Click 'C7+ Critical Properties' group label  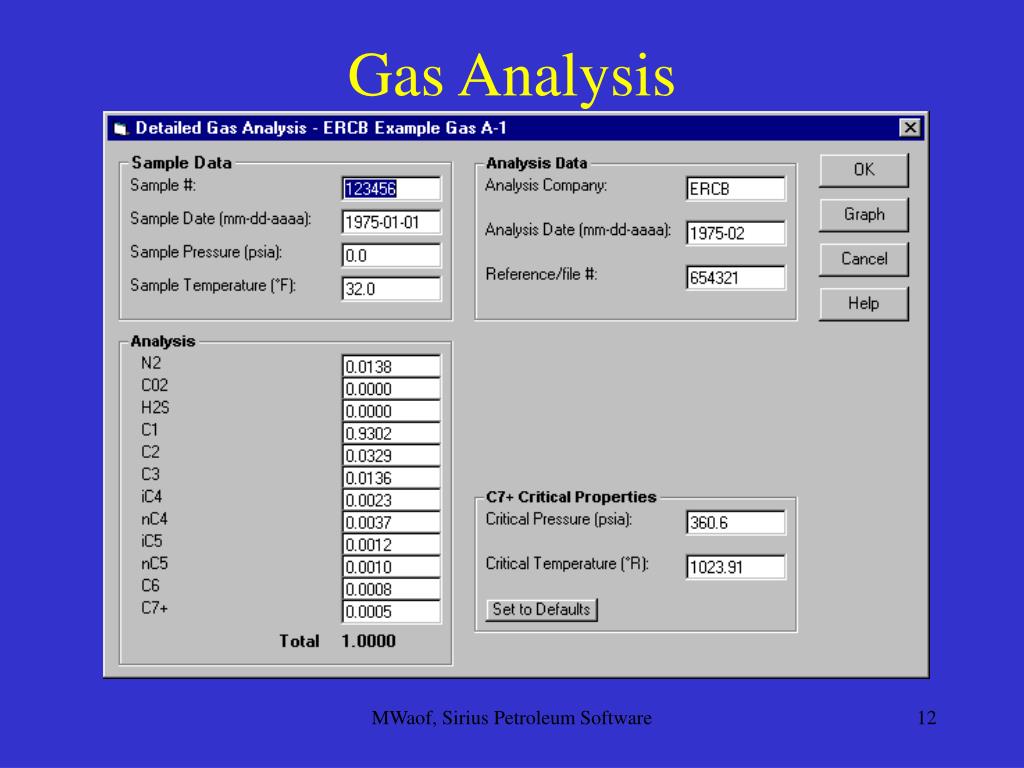[x=571, y=497]
